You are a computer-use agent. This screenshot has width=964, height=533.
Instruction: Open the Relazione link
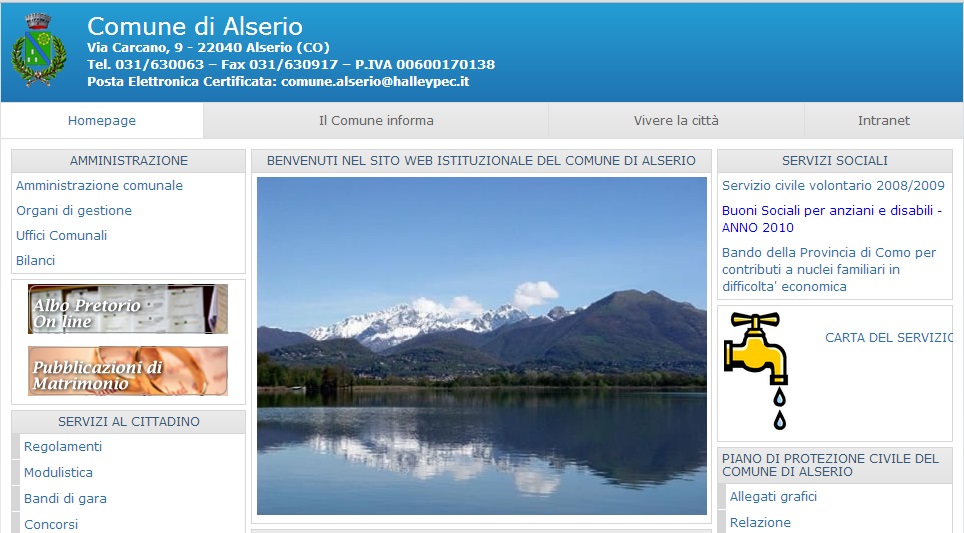760,523
